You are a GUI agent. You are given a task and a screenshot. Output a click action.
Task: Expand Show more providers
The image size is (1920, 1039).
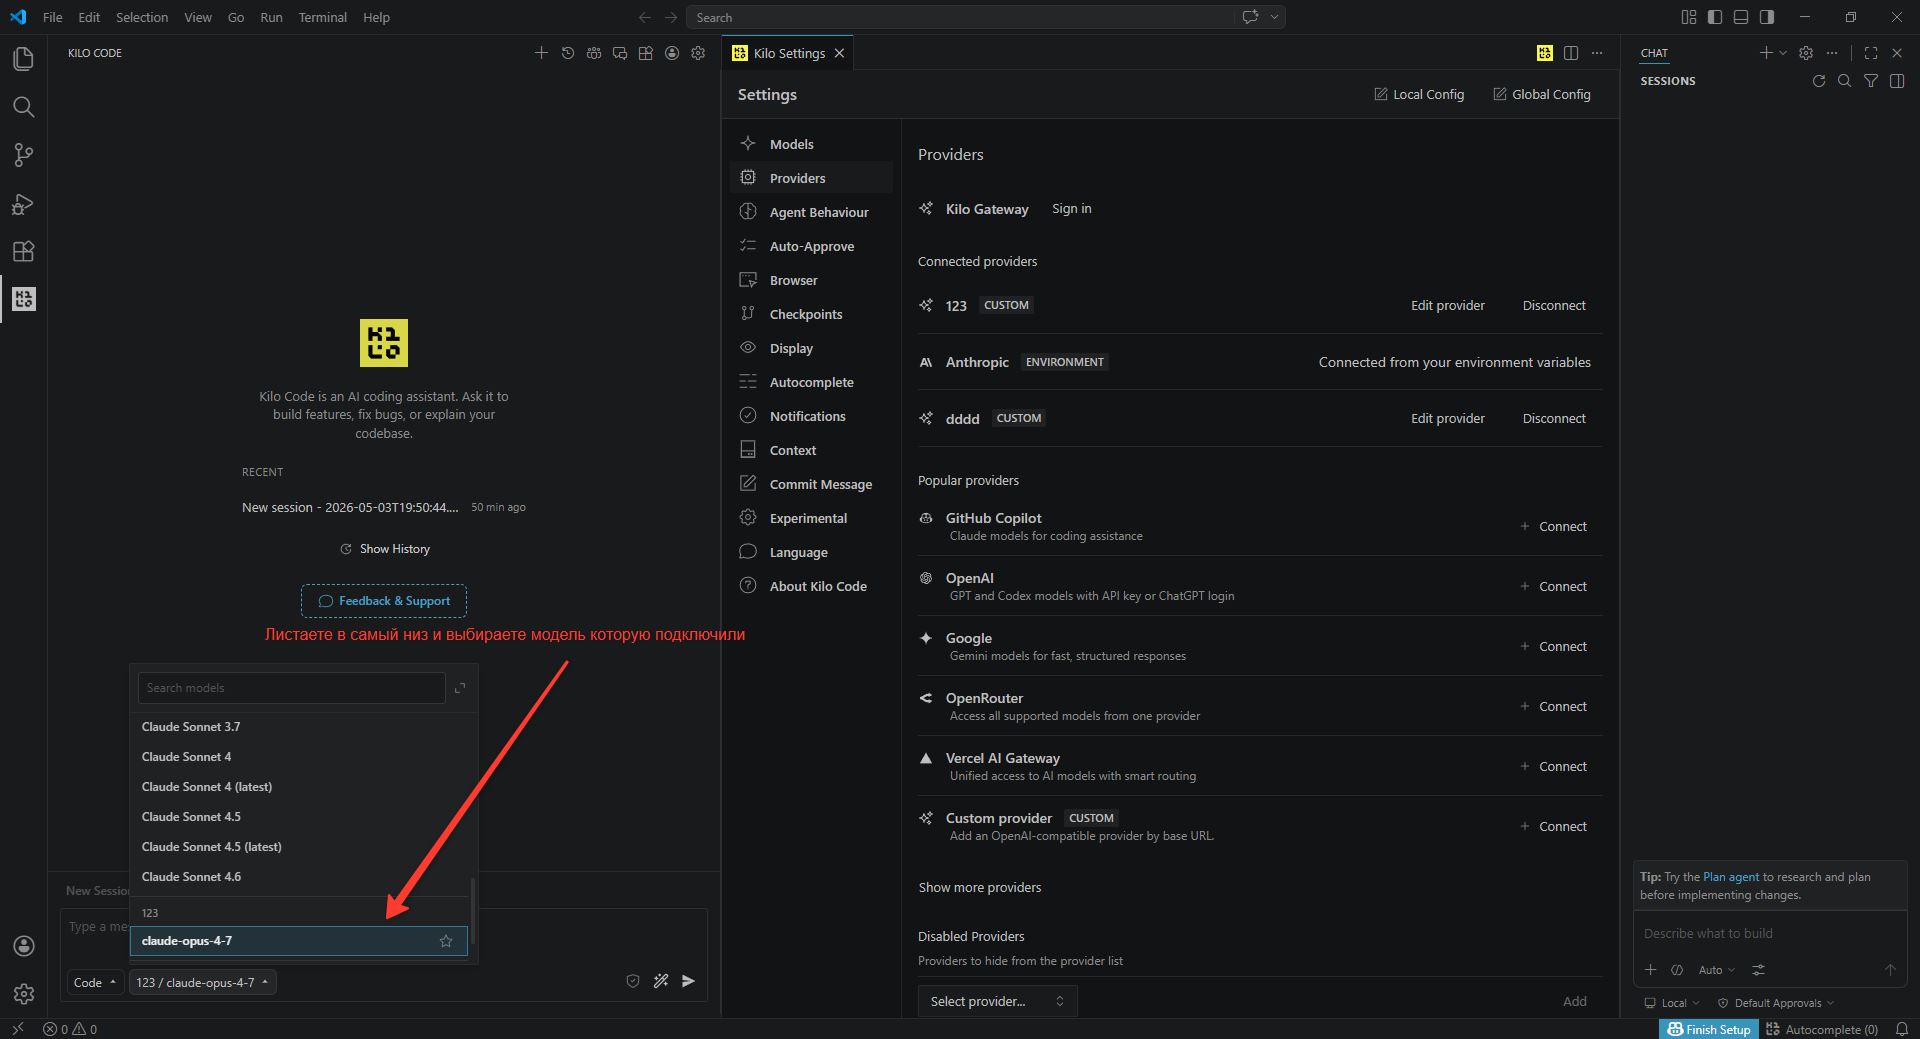point(980,887)
